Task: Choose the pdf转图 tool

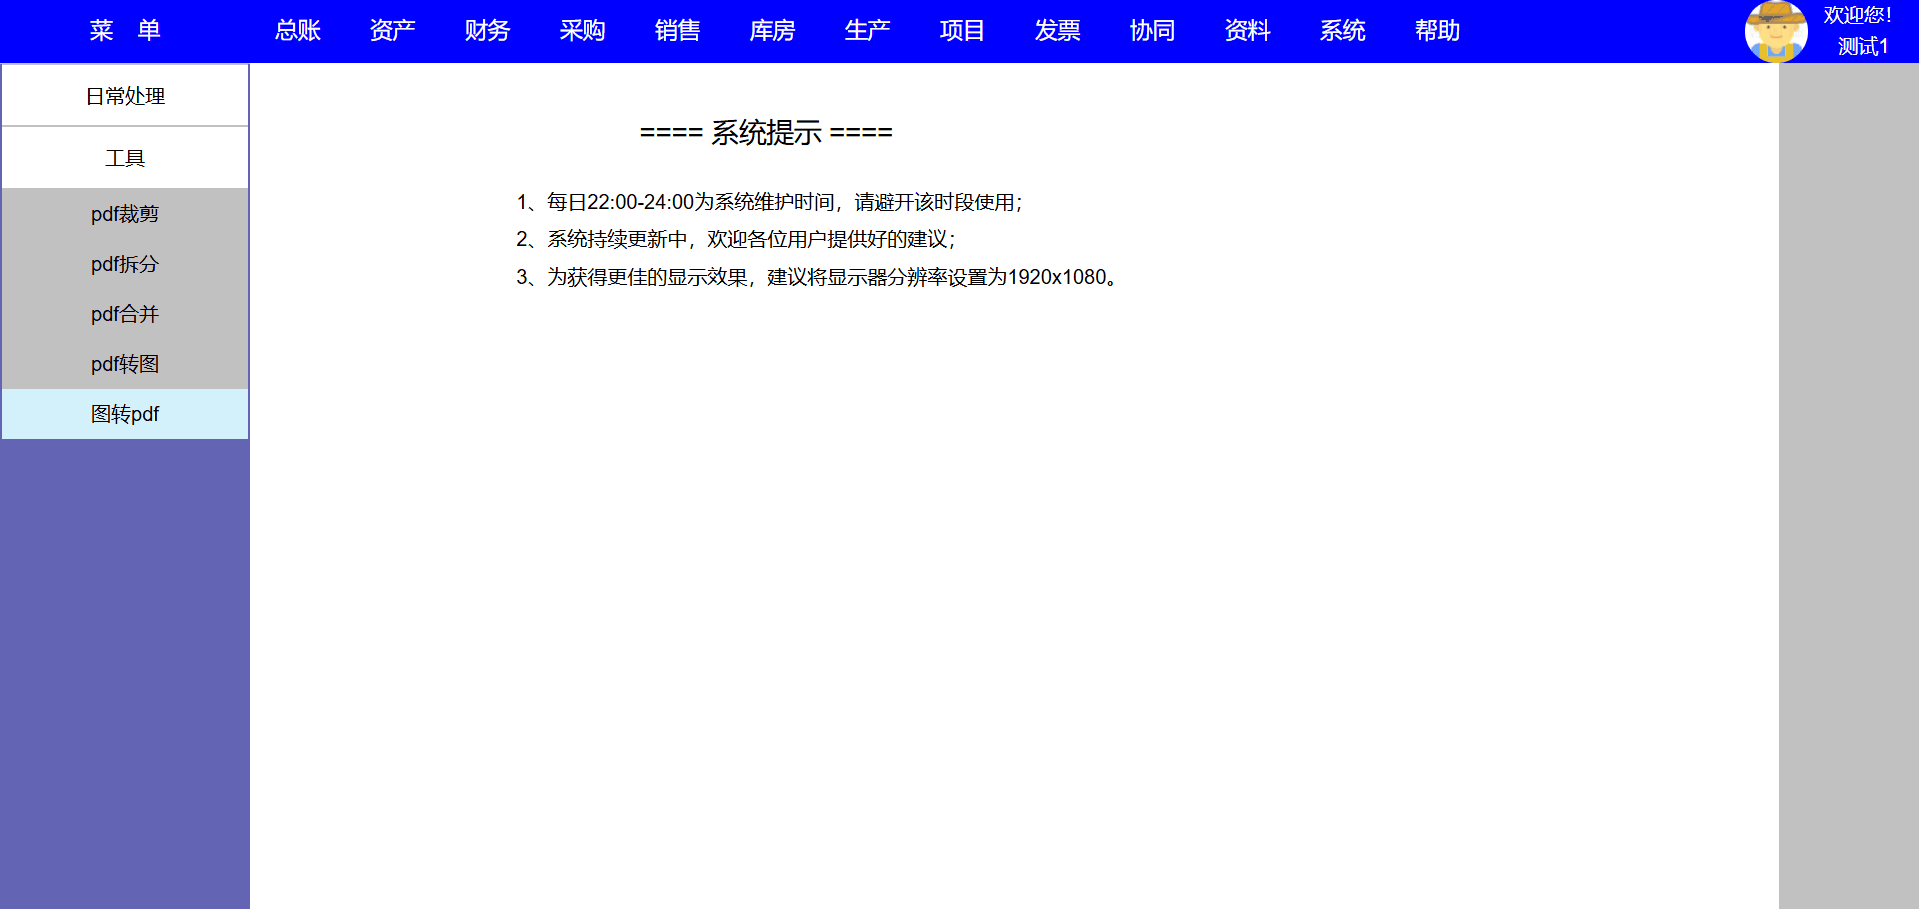Action: pyautogui.click(x=125, y=364)
